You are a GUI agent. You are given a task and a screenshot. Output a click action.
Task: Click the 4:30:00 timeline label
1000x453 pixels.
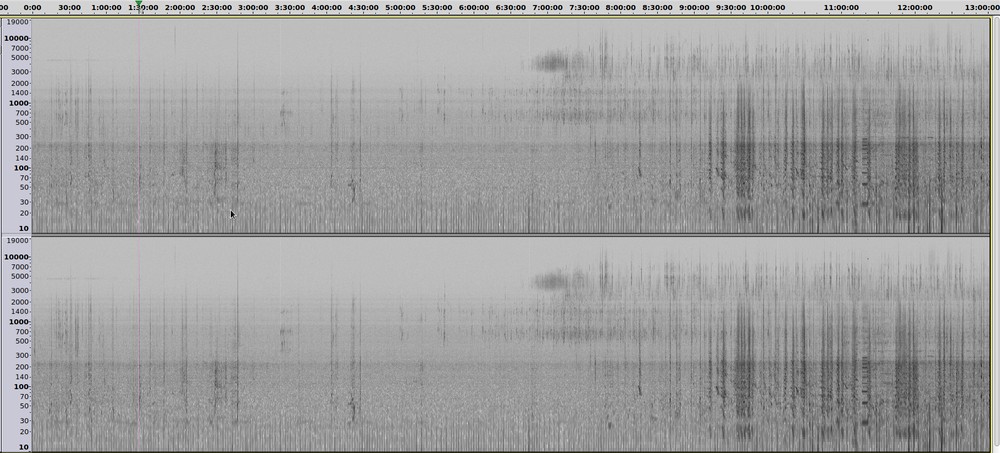(363, 7)
